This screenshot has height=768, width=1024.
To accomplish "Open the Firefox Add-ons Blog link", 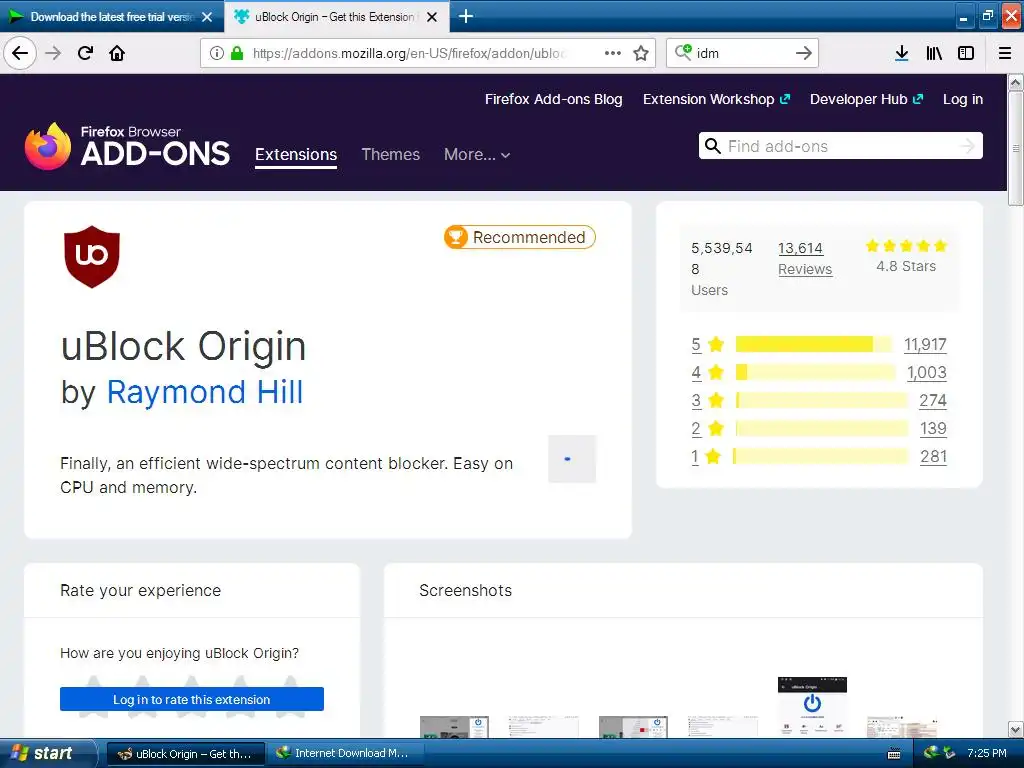I will point(553,99).
